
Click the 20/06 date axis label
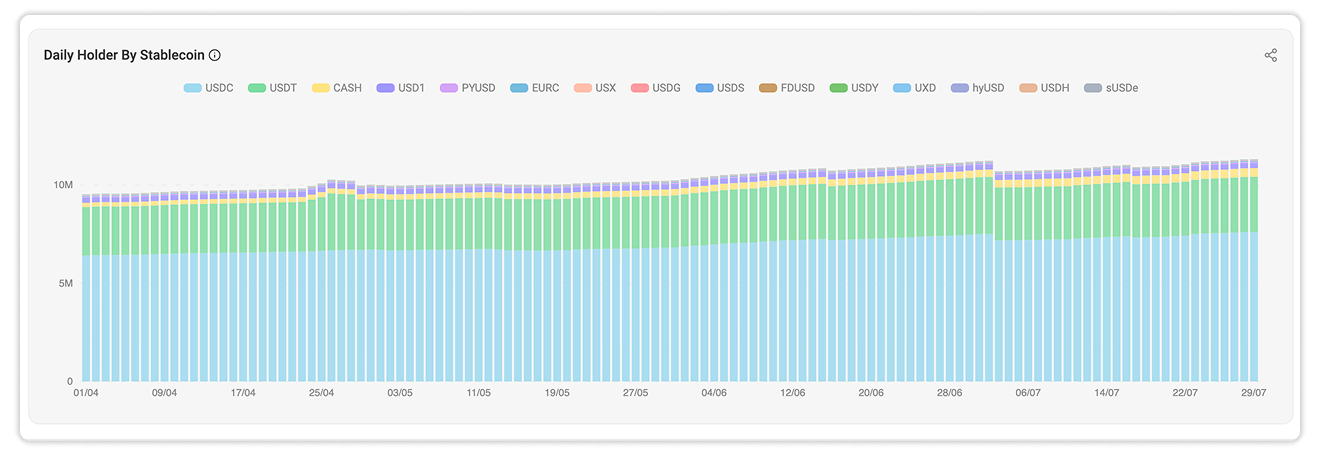coord(871,393)
